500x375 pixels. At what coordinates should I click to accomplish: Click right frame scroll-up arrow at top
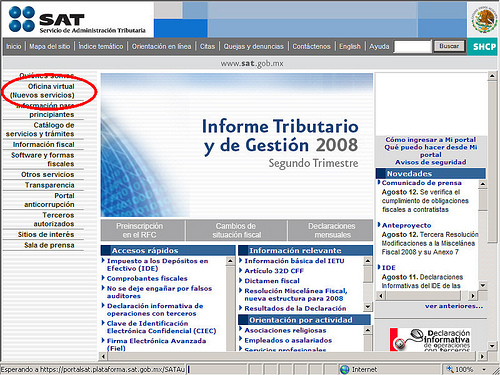pyautogui.click(x=492, y=76)
